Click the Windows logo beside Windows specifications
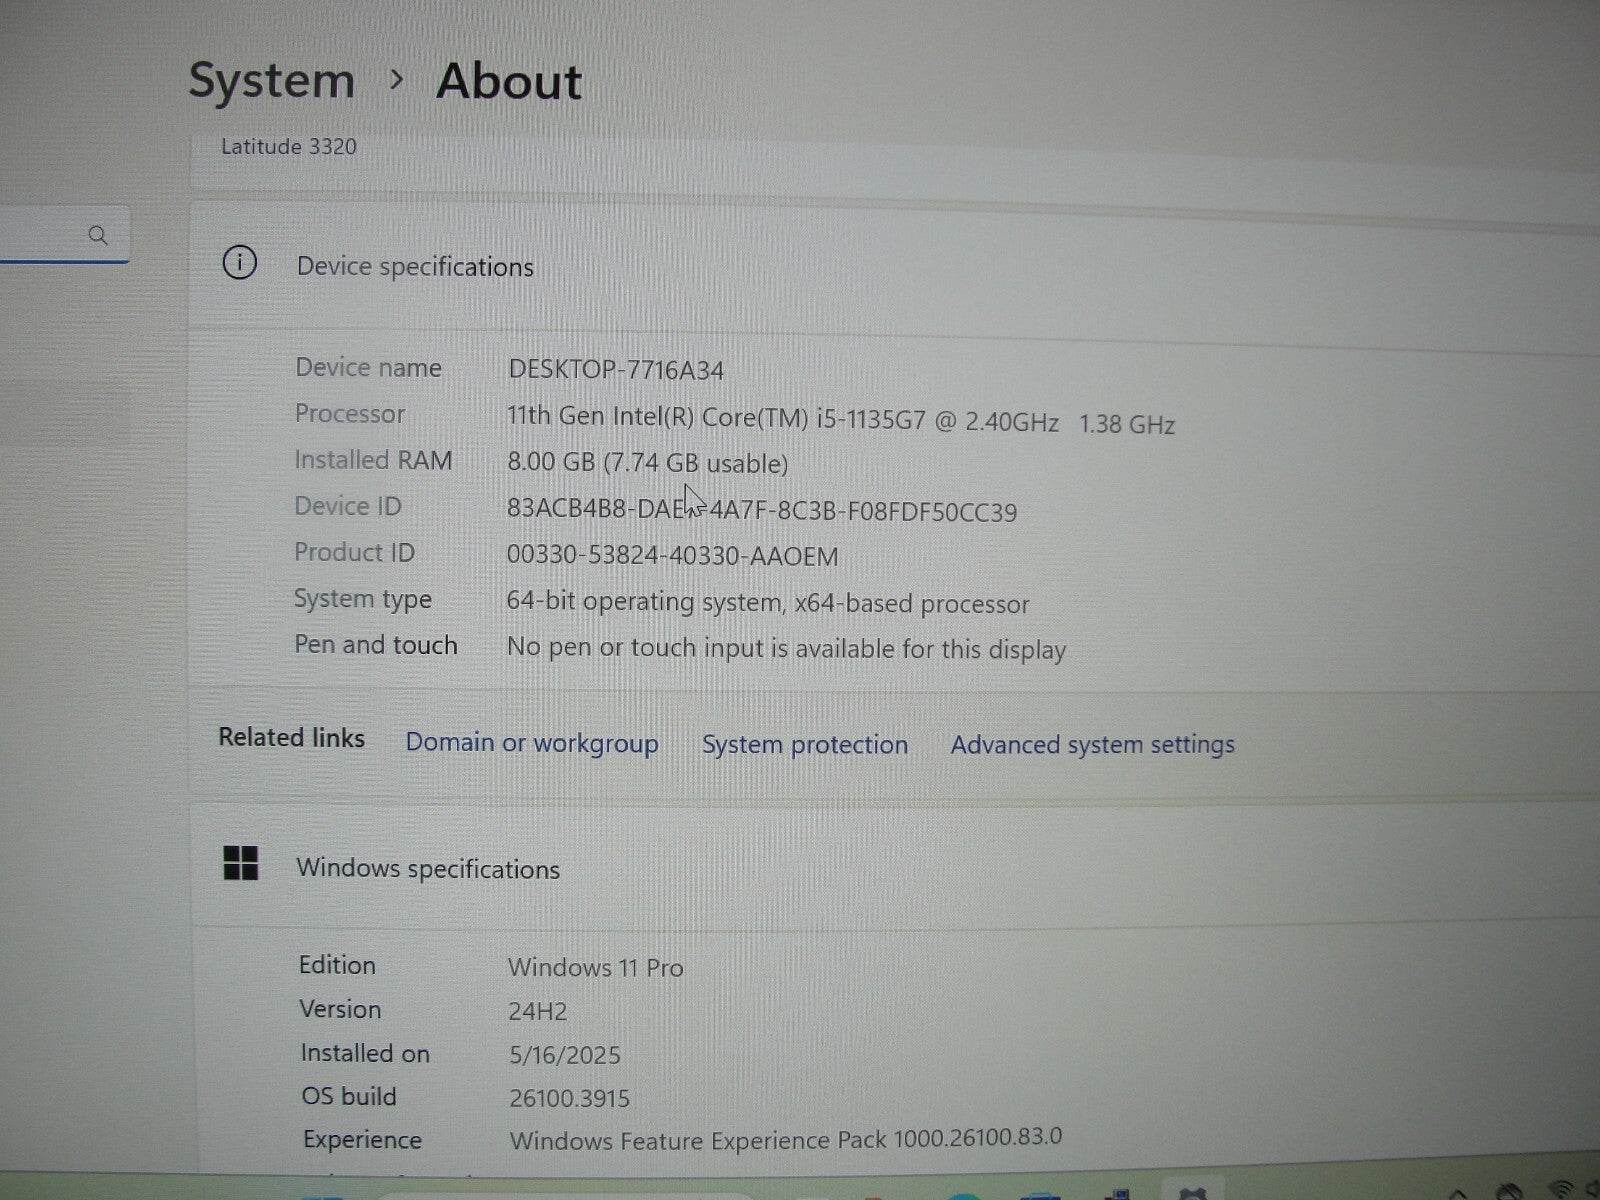1600x1200 pixels. (x=243, y=866)
